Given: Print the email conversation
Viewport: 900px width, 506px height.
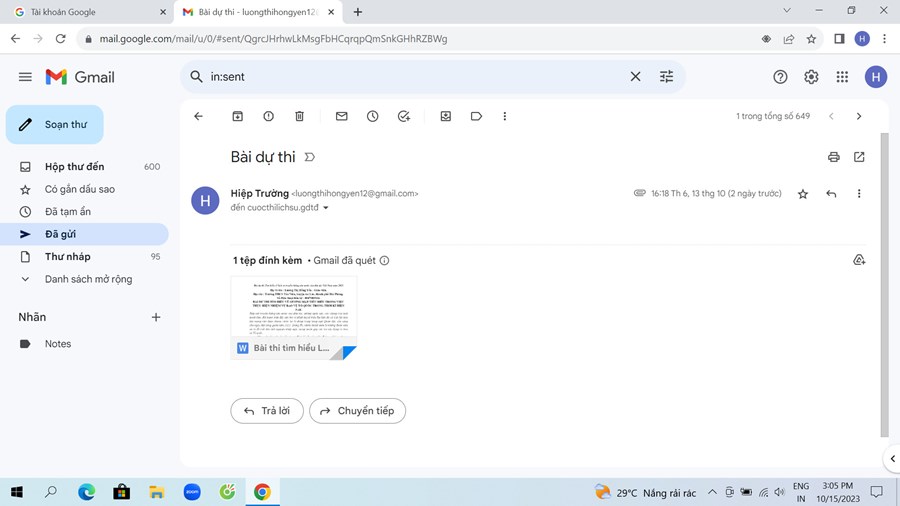Looking at the screenshot, I should 833,157.
